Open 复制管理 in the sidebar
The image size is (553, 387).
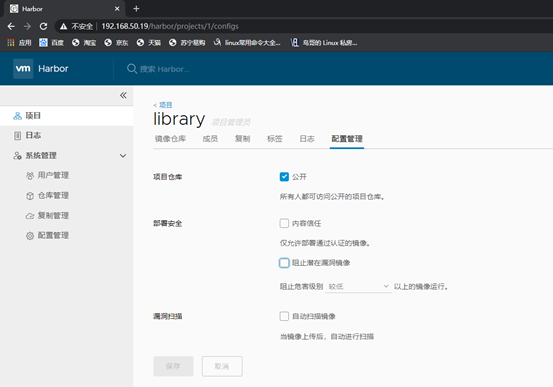(53, 216)
